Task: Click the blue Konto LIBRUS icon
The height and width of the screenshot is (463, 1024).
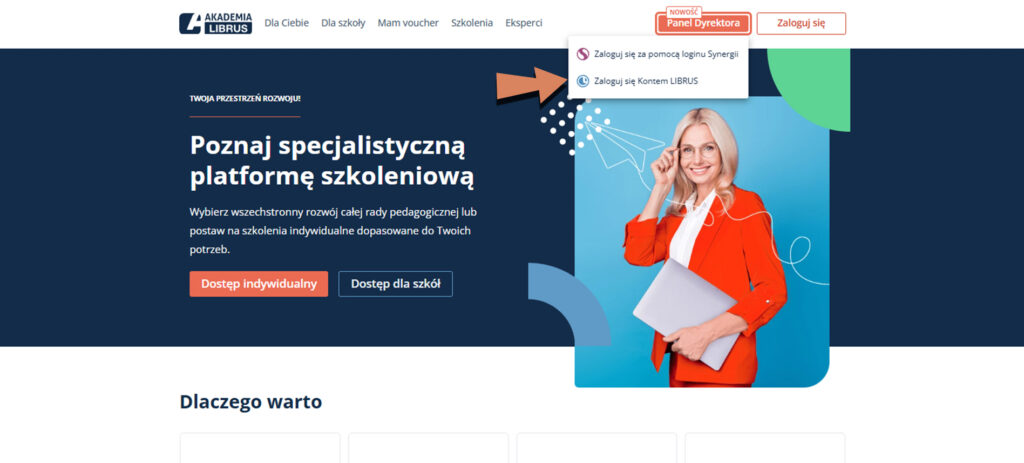Action: pos(583,81)
